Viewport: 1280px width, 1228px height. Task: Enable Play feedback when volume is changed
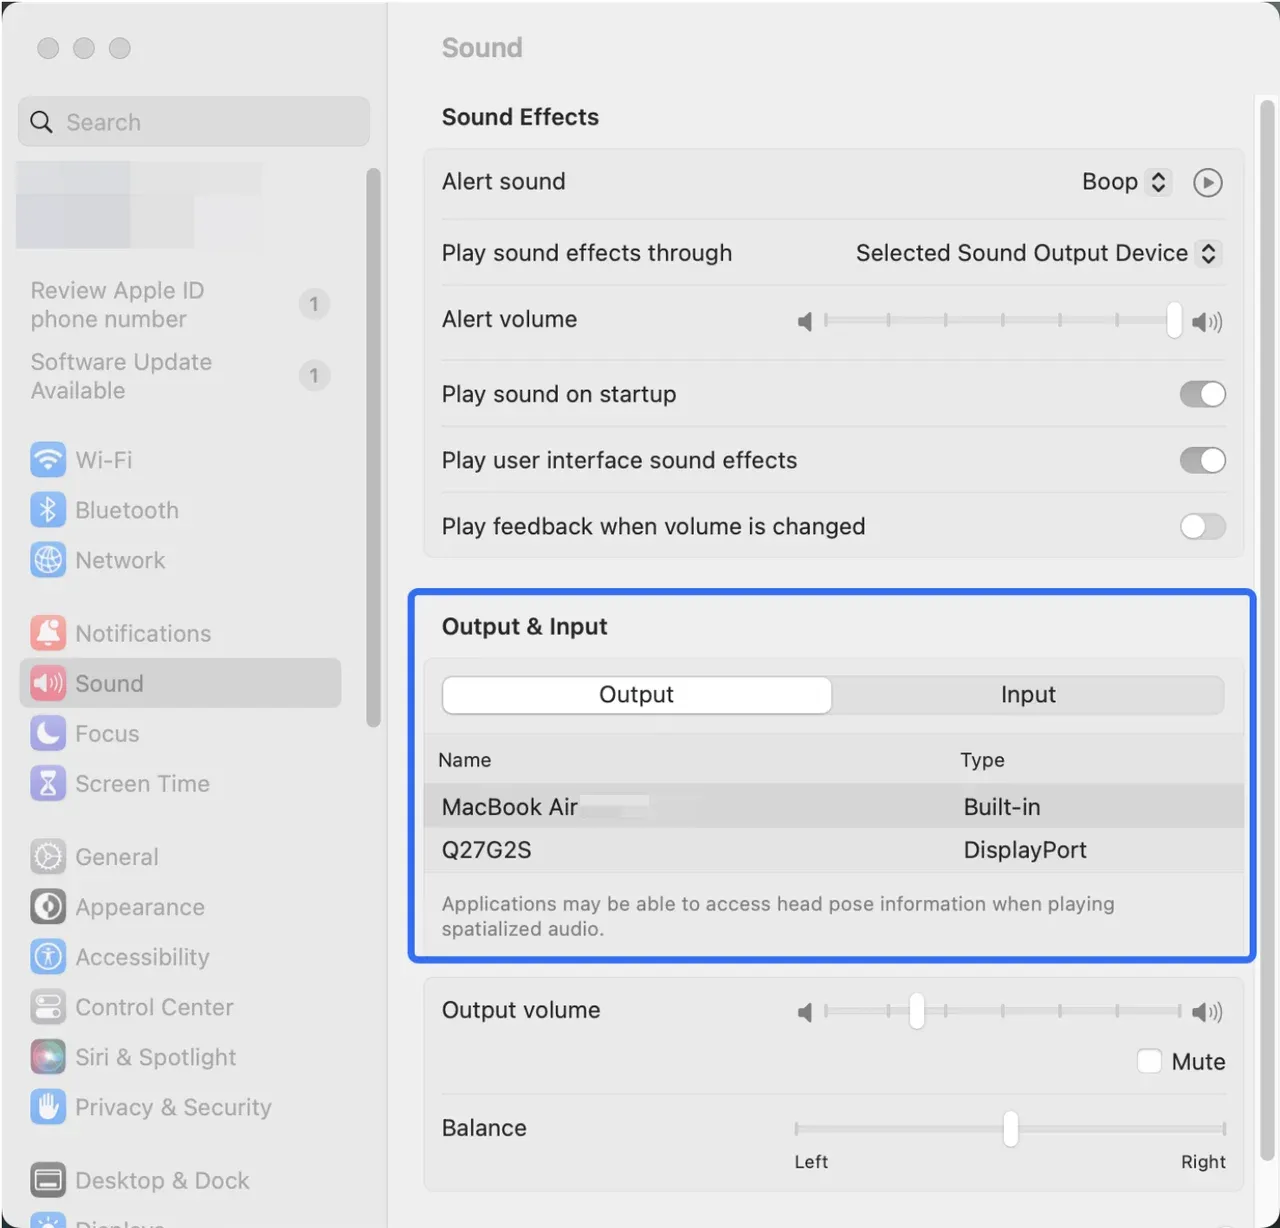click(x=1203, y=526)
